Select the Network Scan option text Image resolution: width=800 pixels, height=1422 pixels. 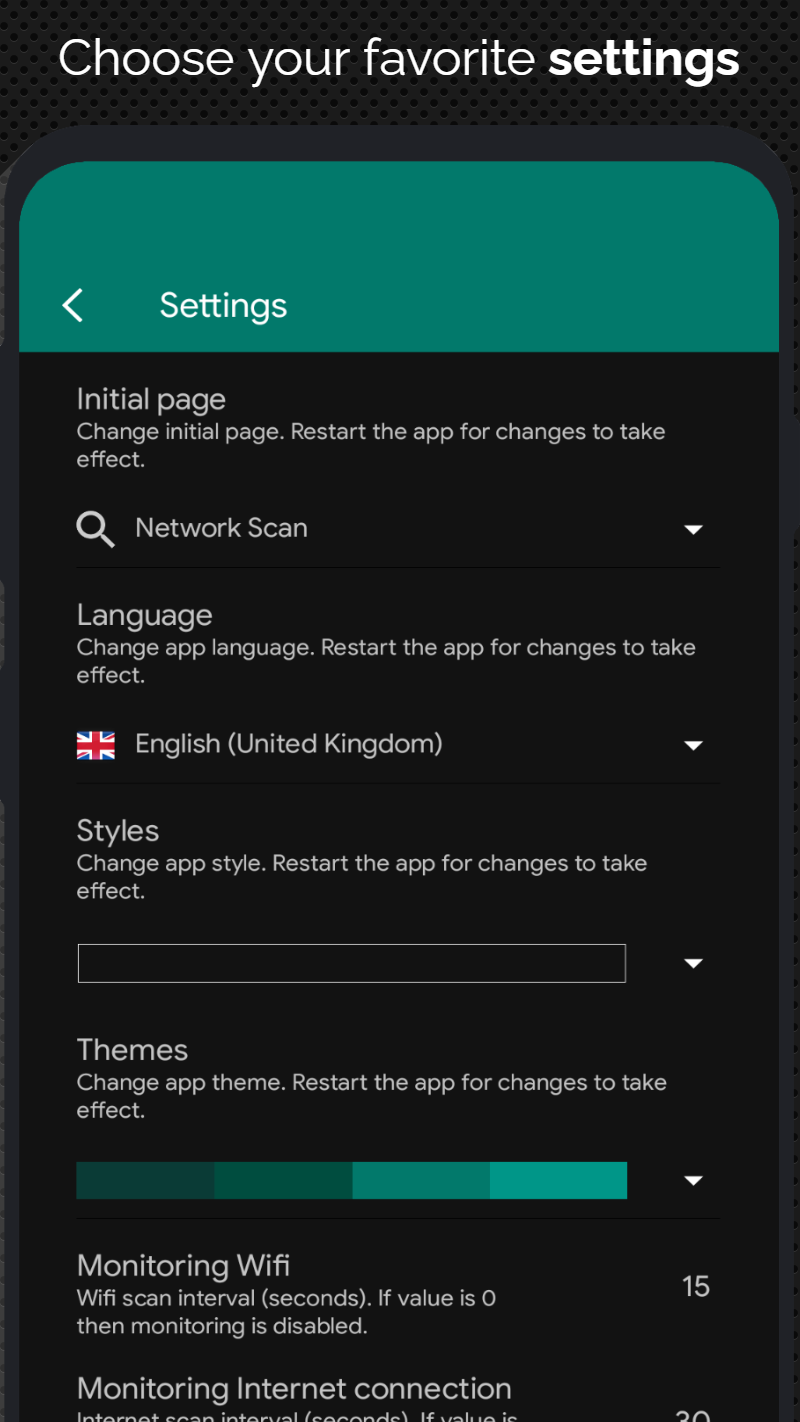point(221,528)
